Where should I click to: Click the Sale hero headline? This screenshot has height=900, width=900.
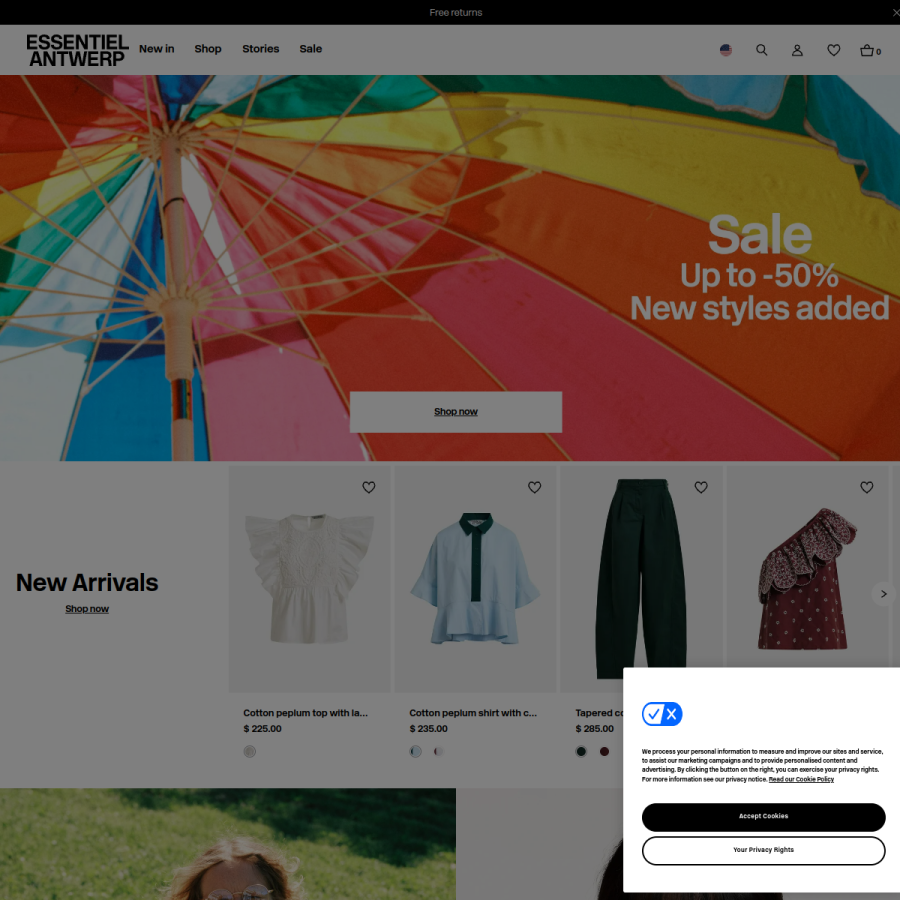[x=759, y=235]
